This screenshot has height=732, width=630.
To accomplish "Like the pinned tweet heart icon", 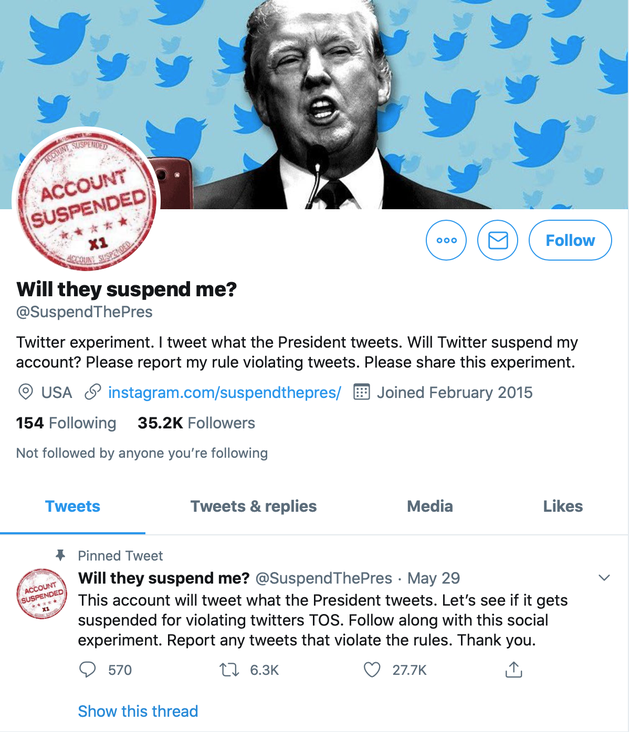I will coord(372,670).
